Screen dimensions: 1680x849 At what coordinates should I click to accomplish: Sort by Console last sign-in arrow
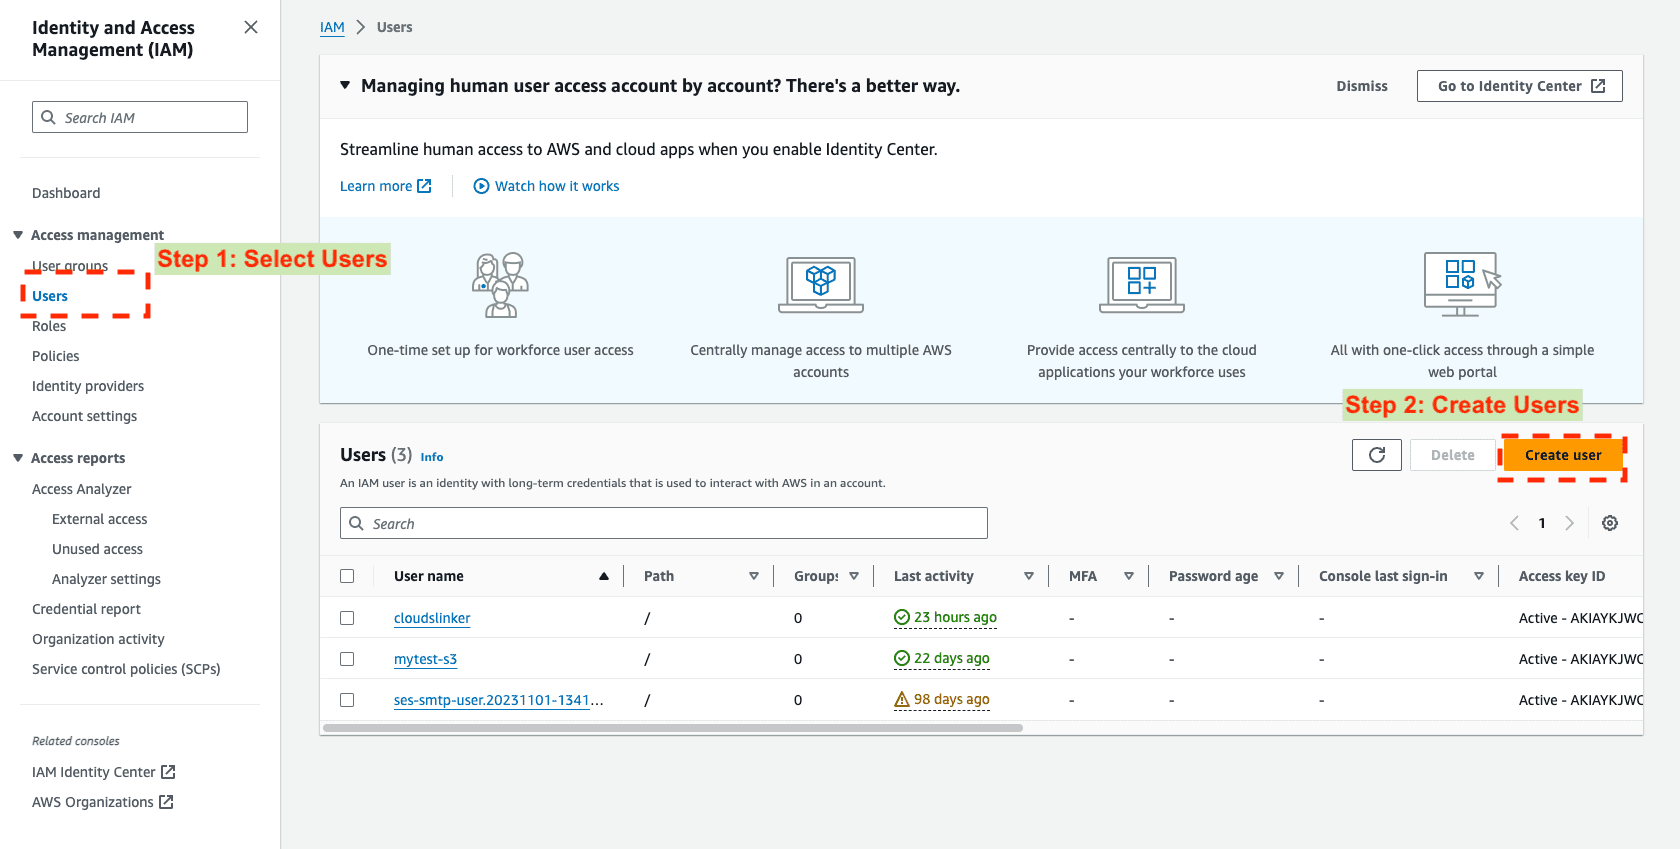(x=1479, y=576)
